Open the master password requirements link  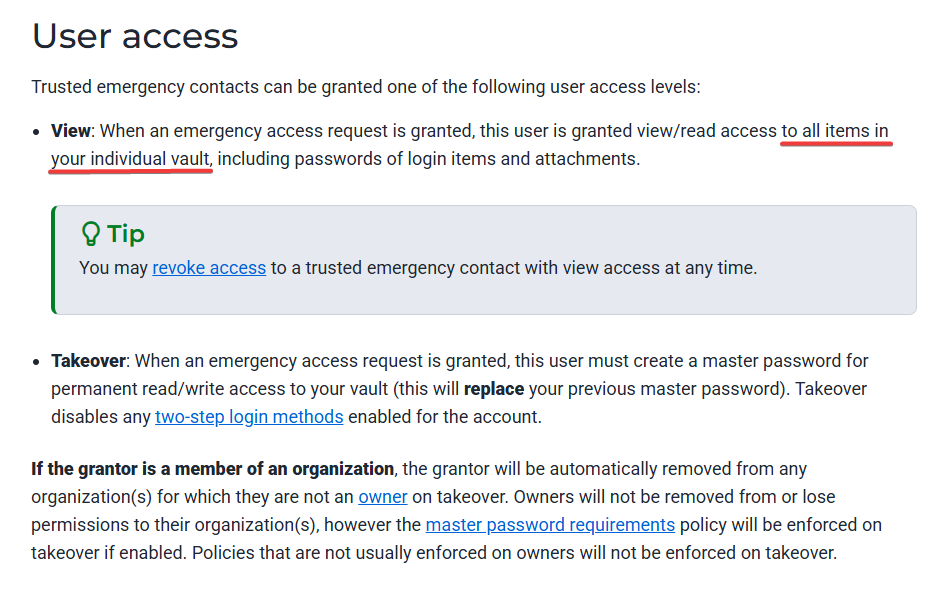550,525
